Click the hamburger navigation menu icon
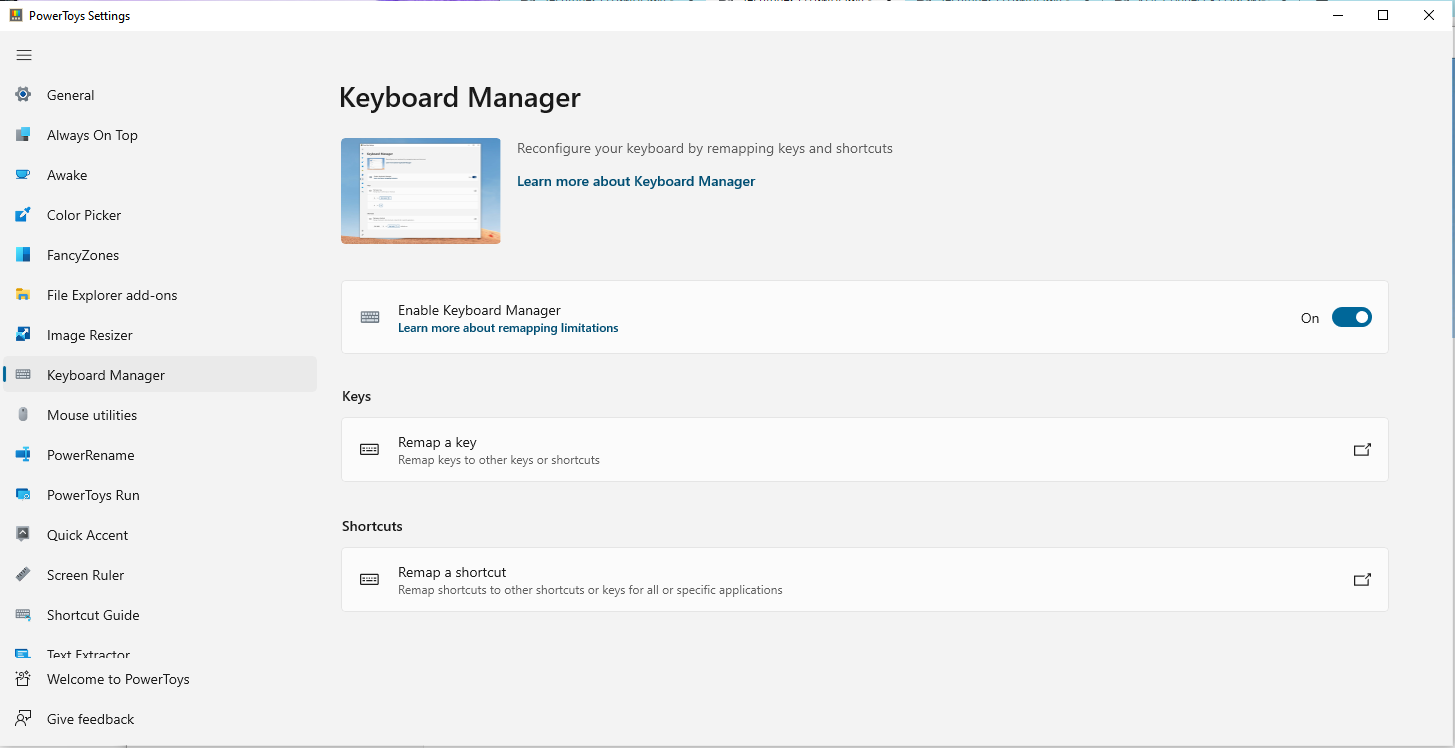 pos(24,55)
